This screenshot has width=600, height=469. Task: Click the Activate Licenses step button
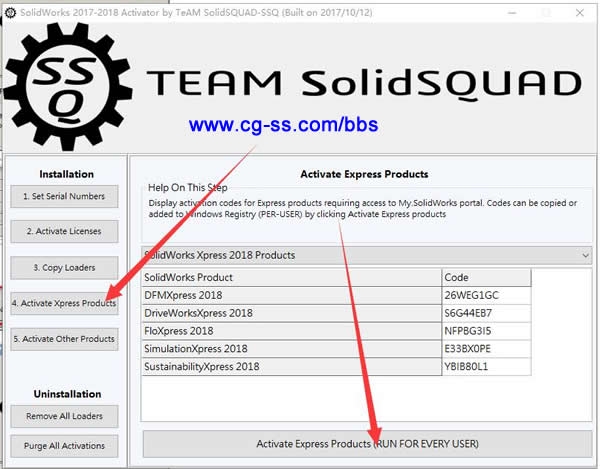[64, 231]
